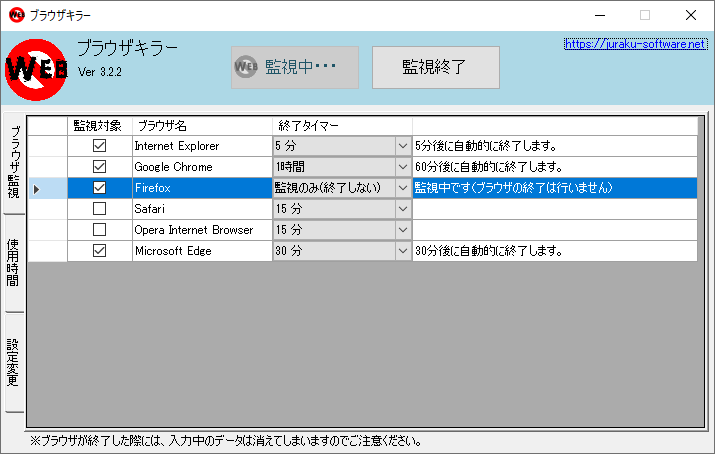
Task: Click the row selector arrow for Firefox
Action: click(36, 188)
